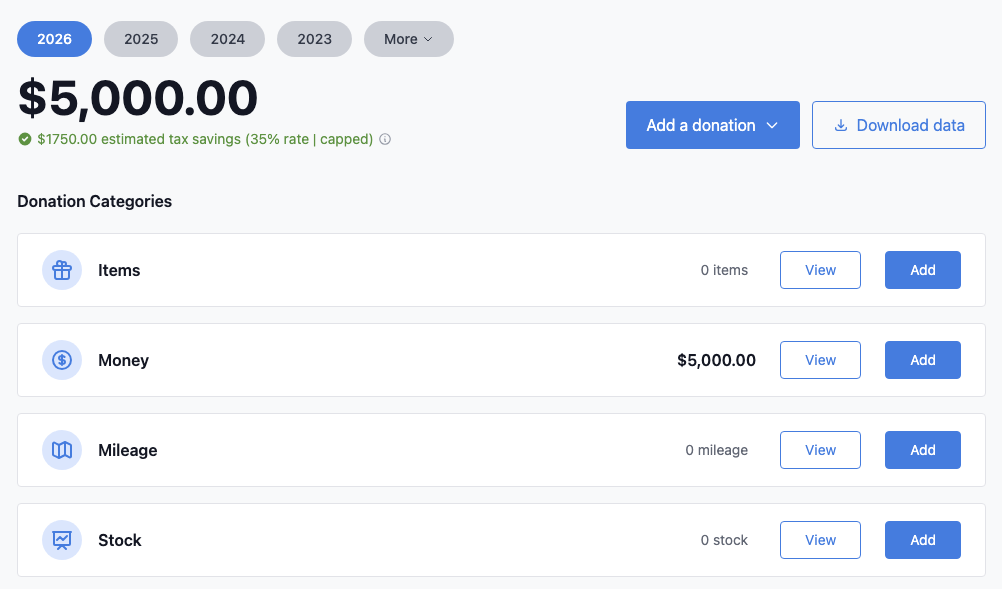
Task: Download the donation data
Action: pyautogui.click(x=898, y=124)
